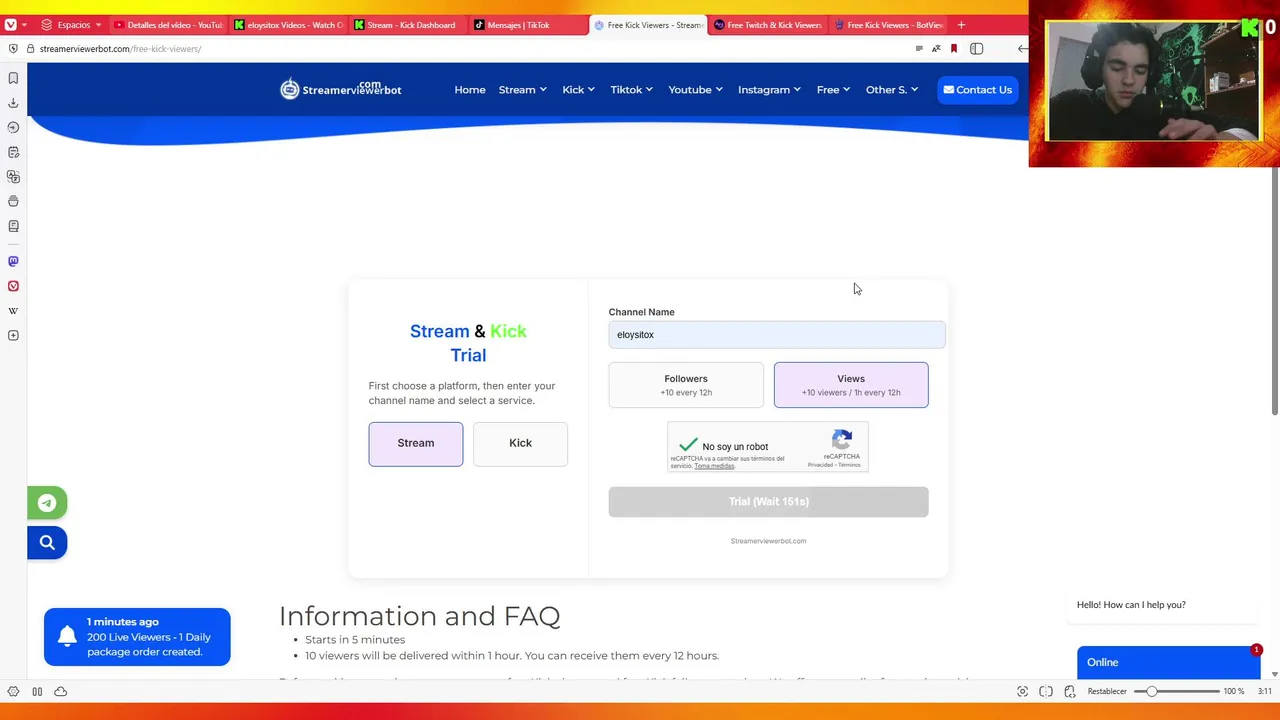Open the Translate panel icon
The image size is (1280, 720).
(x=13, y=177)
